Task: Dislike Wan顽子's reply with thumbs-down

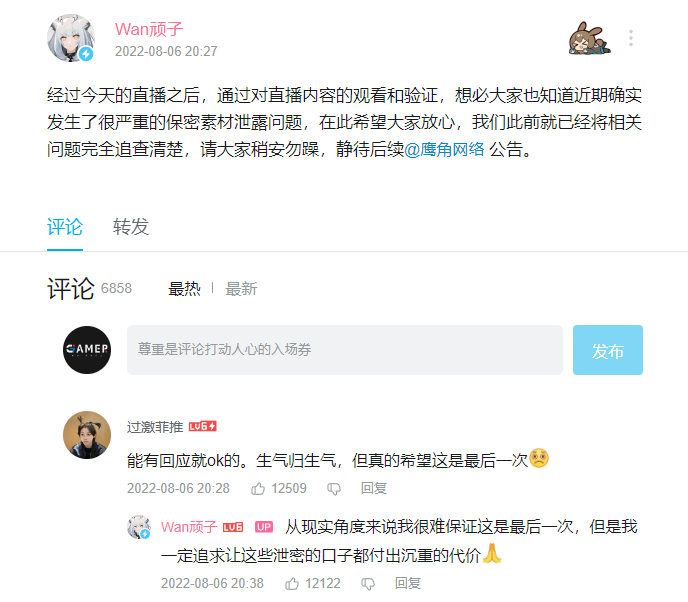Action: pyautogui.click(x=368, y=584)
